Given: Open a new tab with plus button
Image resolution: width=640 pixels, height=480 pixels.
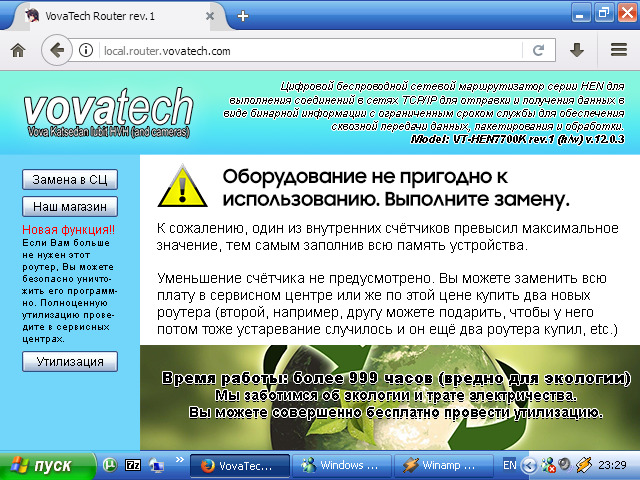Looking at the screenshot, I should click(x=243, y=16).
